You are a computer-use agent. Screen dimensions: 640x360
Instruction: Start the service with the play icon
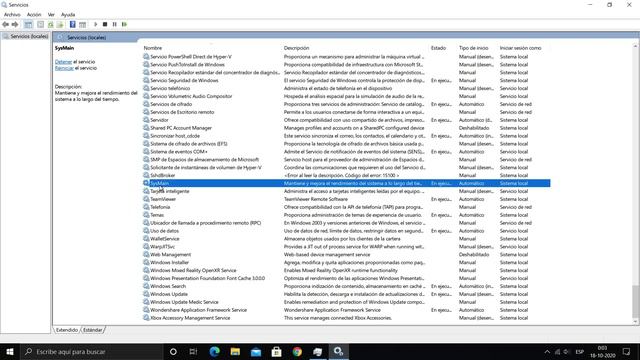[96, 24]
